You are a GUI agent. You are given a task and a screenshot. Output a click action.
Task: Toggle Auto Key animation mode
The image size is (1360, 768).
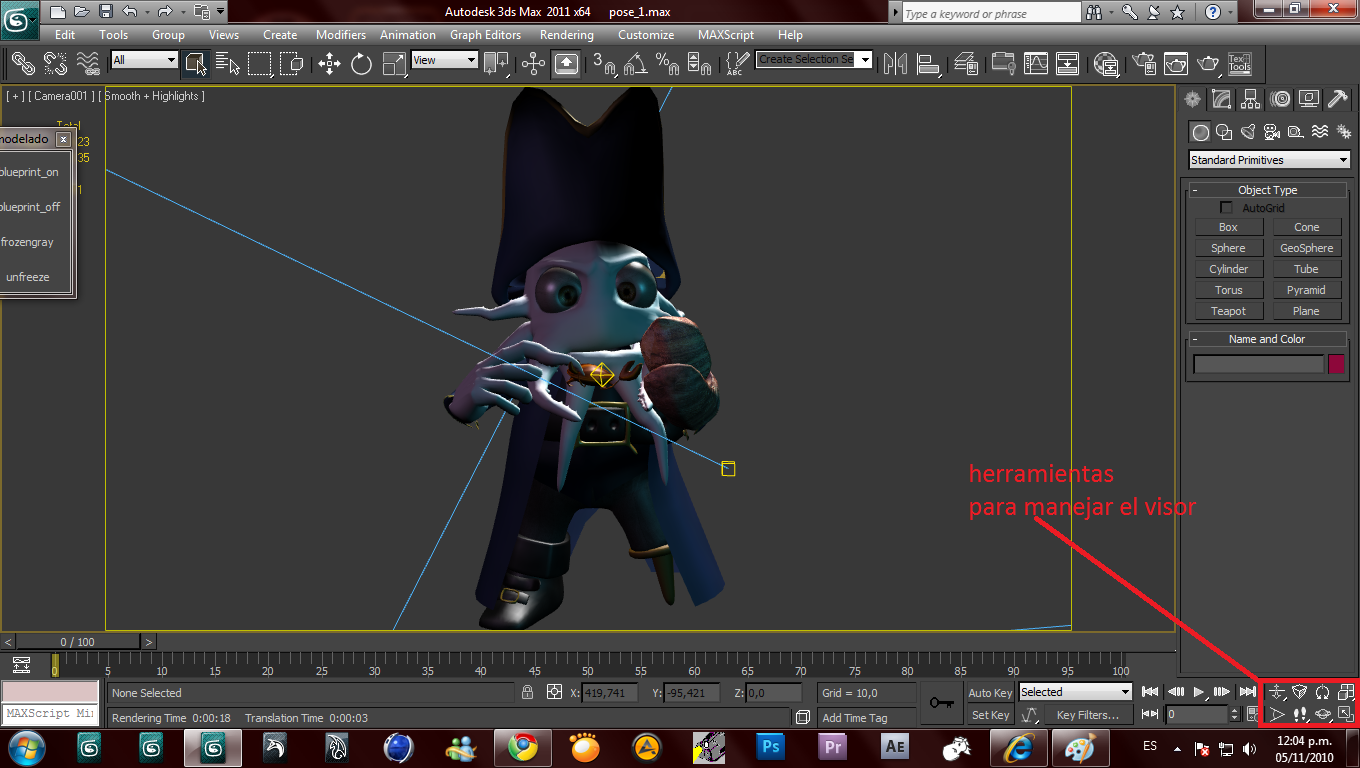click(990, 692)
